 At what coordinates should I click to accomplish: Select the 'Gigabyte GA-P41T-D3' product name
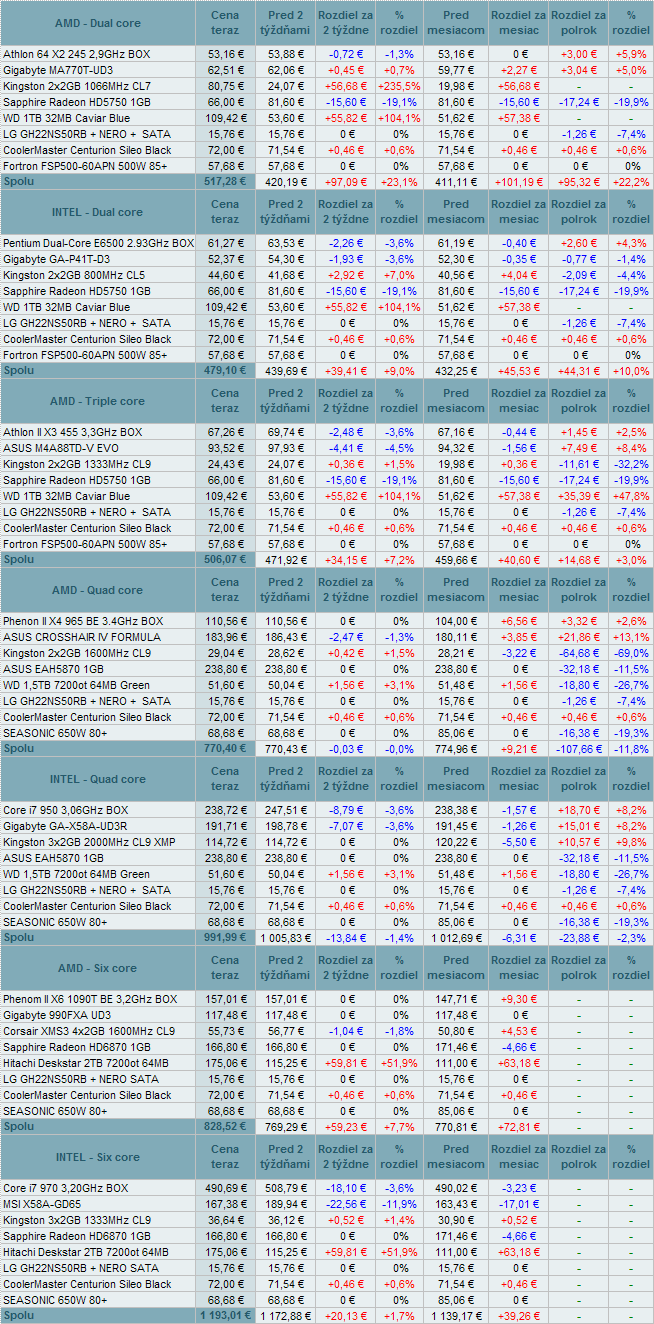(x=56, y=259)
